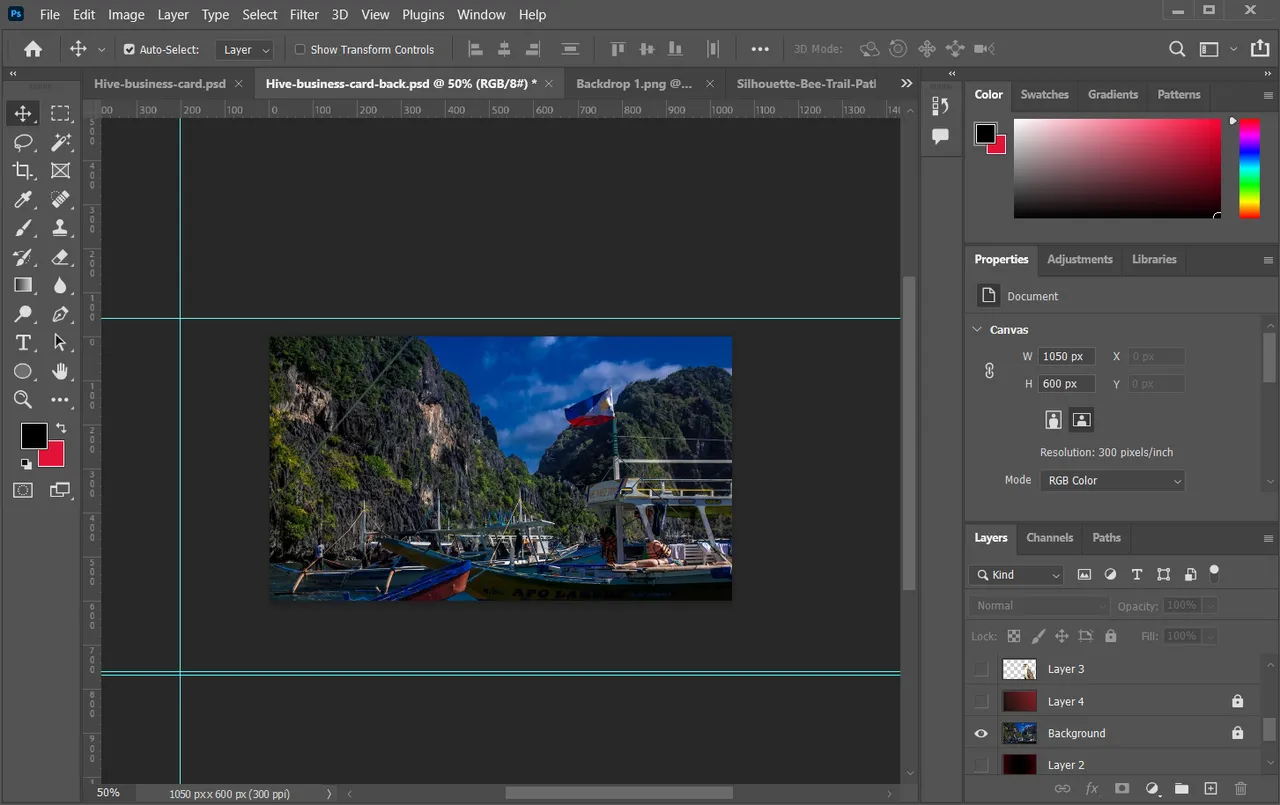
Task: Pick the Horizontal Type tool
Action: (x=23, y=343)
